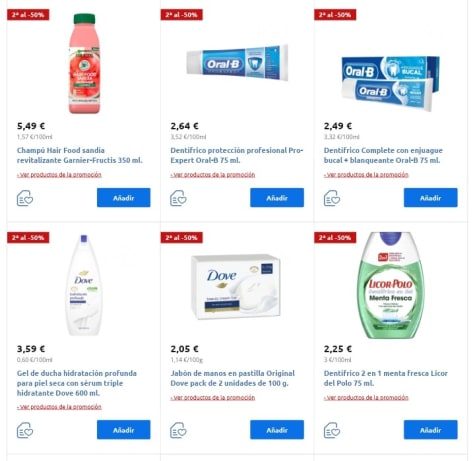View promotion products for Oral-B Complete toothpaste
Image resolution: width=475 pixels, height=461 pixels.
click(x=366, y=175)
